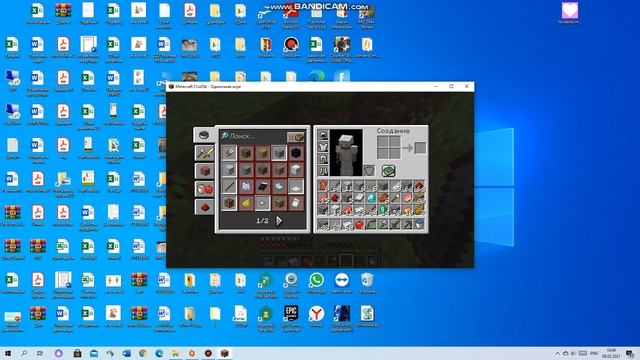Toggle the show-craftable-only filter button
640x360 pixels.
(296, 137)
